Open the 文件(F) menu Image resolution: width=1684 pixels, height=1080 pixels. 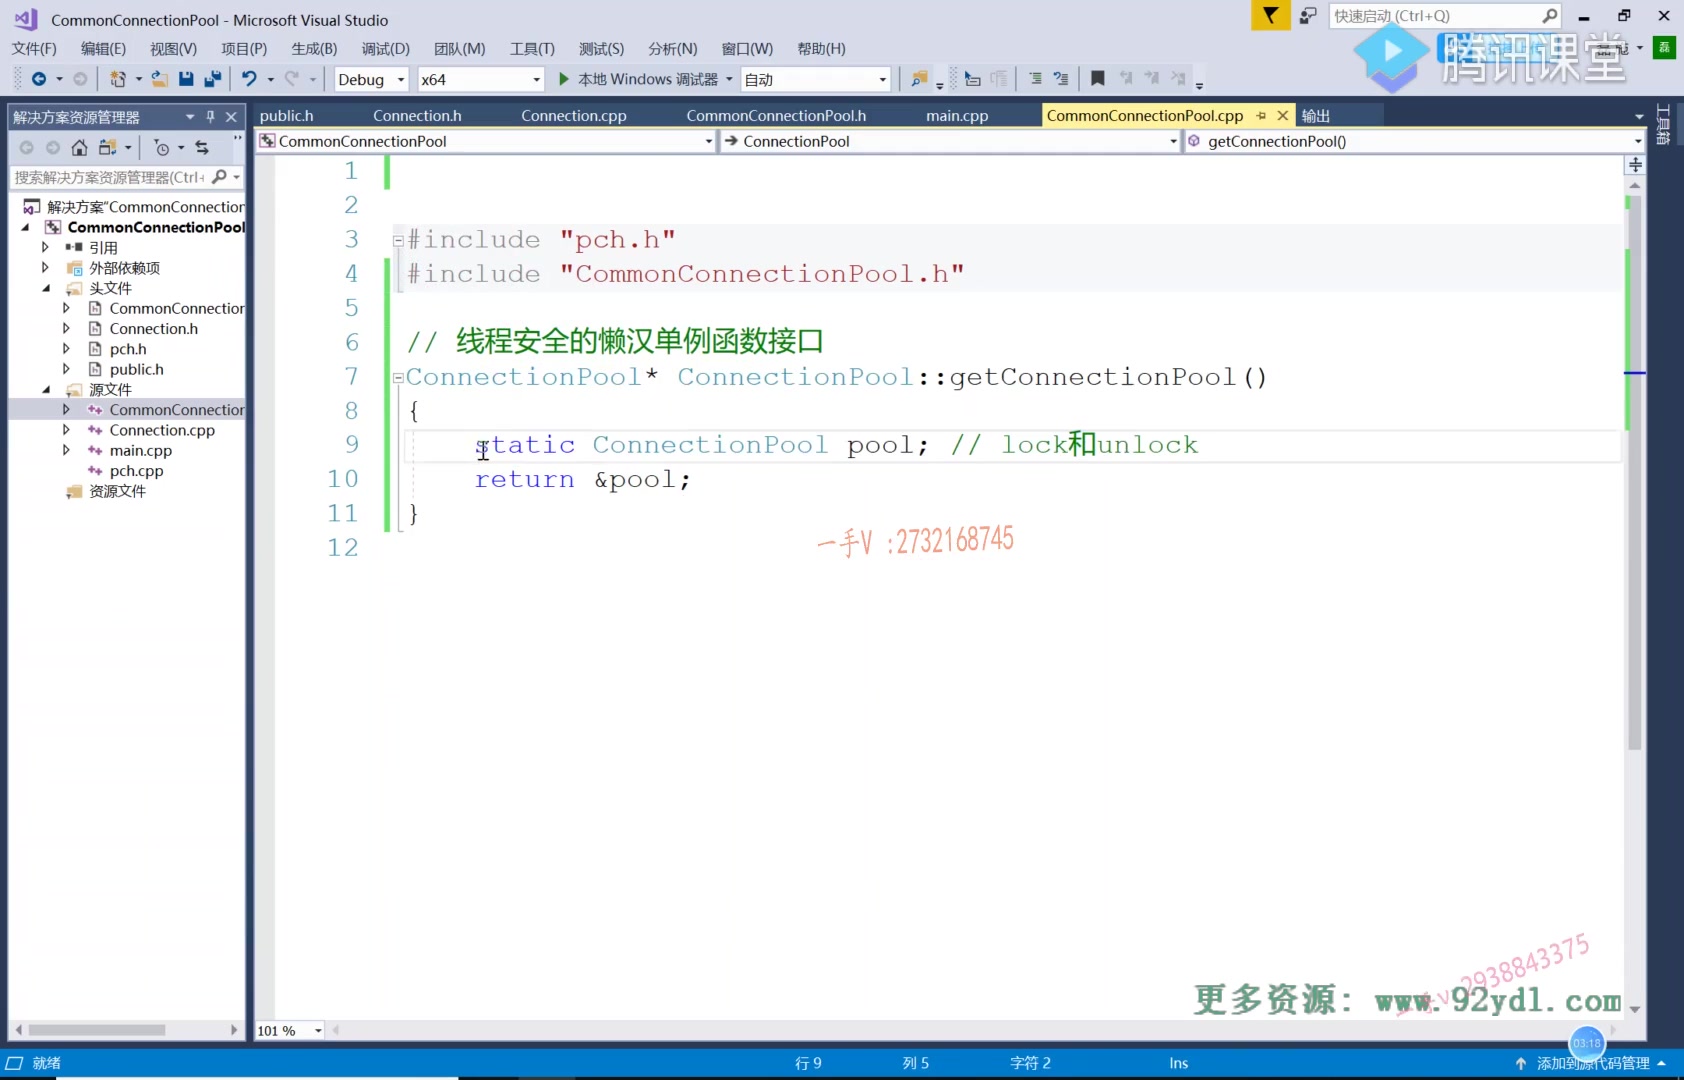34,48
